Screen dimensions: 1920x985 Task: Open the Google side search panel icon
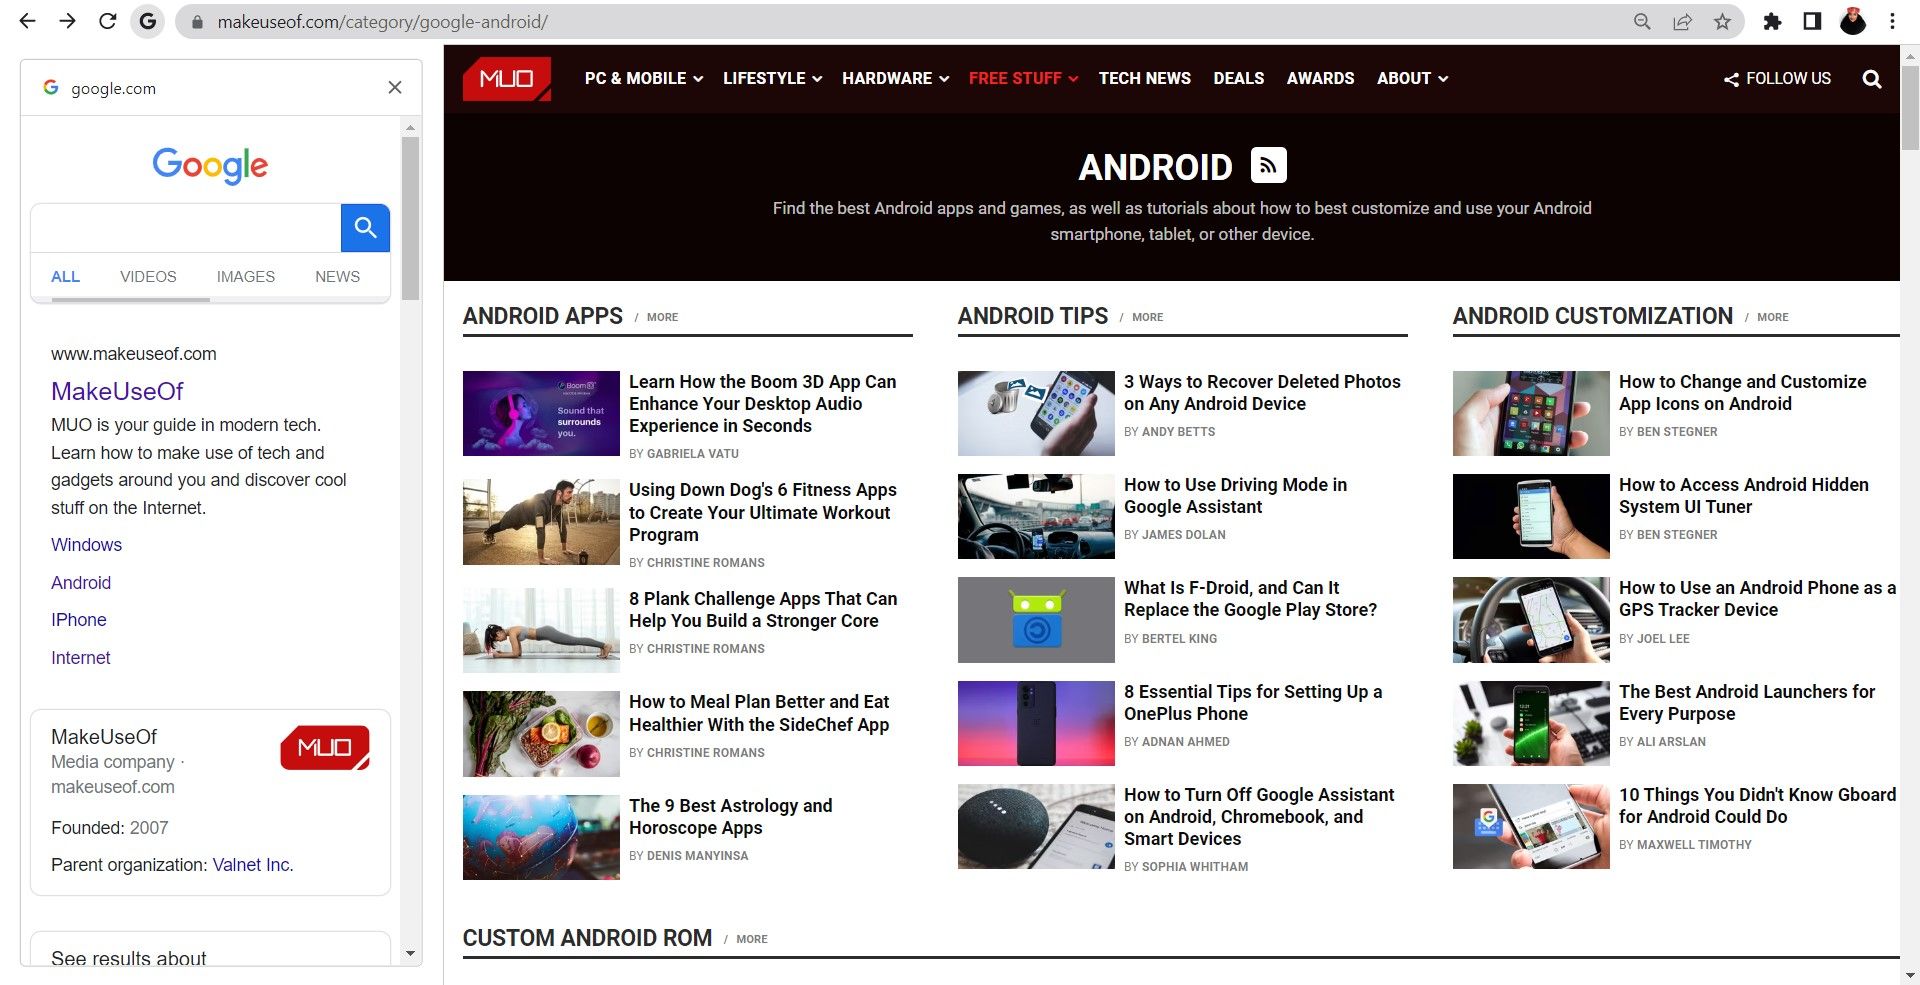click(x=148, y=21)
